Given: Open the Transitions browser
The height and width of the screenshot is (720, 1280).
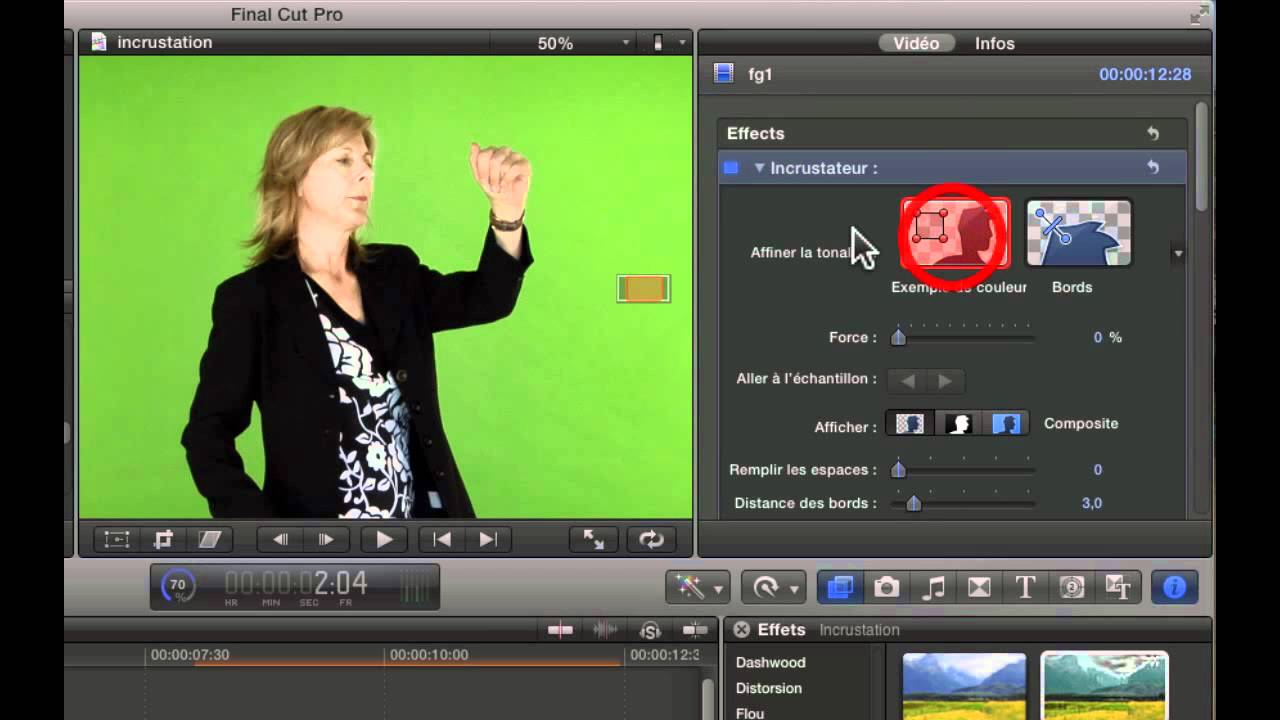Looking at the screenshot, I should click(979, 587).
